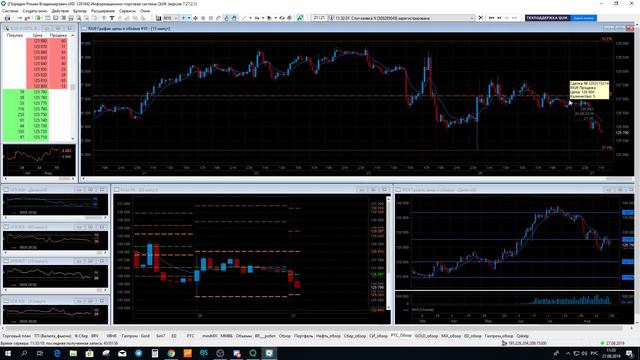Viewport: 640px width, 360px height.
Task: Expand the notification message dropdown
Action: point(472,18)
